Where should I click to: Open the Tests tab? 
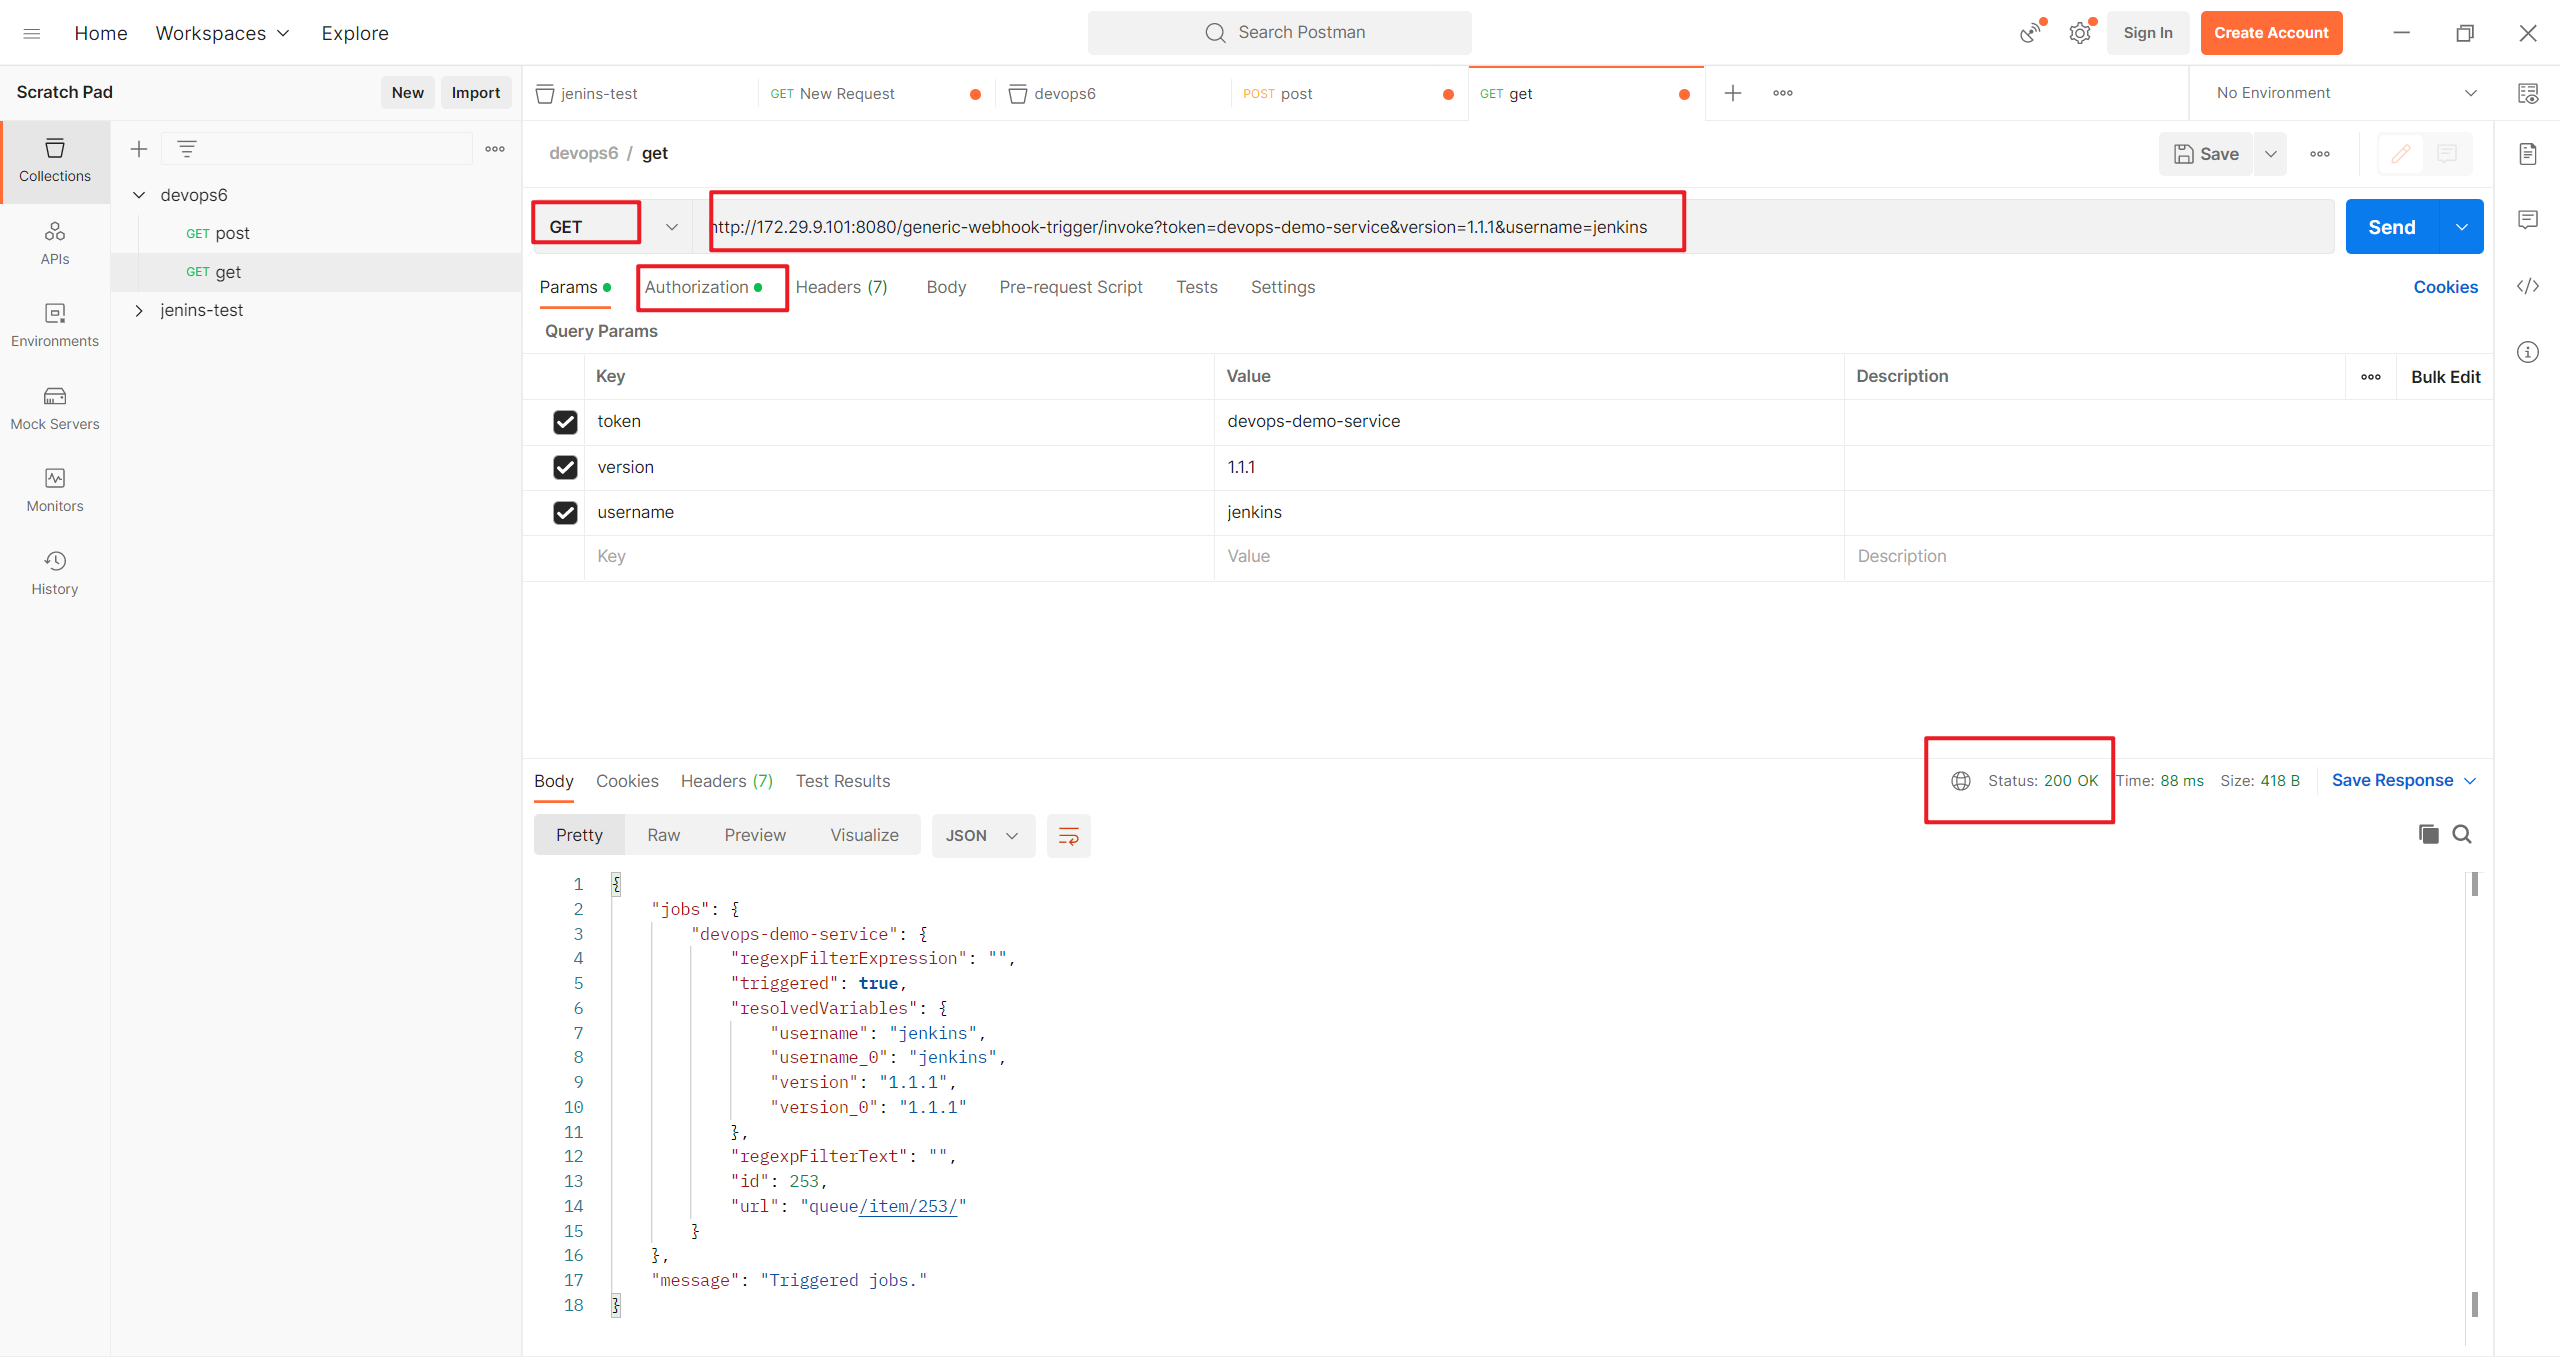click(x=1196, y=287)
